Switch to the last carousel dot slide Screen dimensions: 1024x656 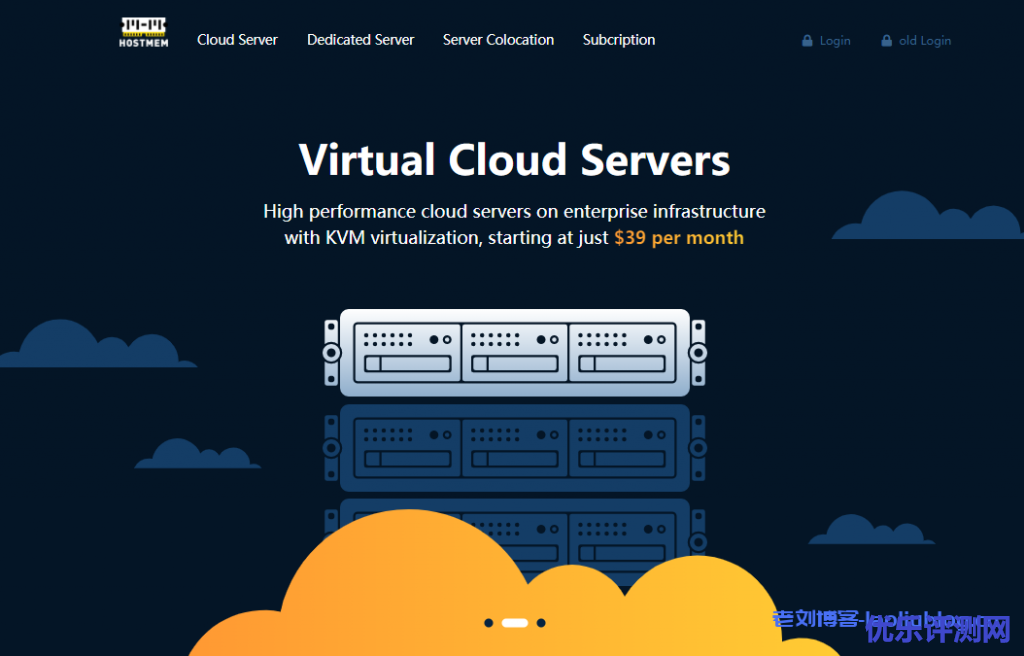[541, 623]
